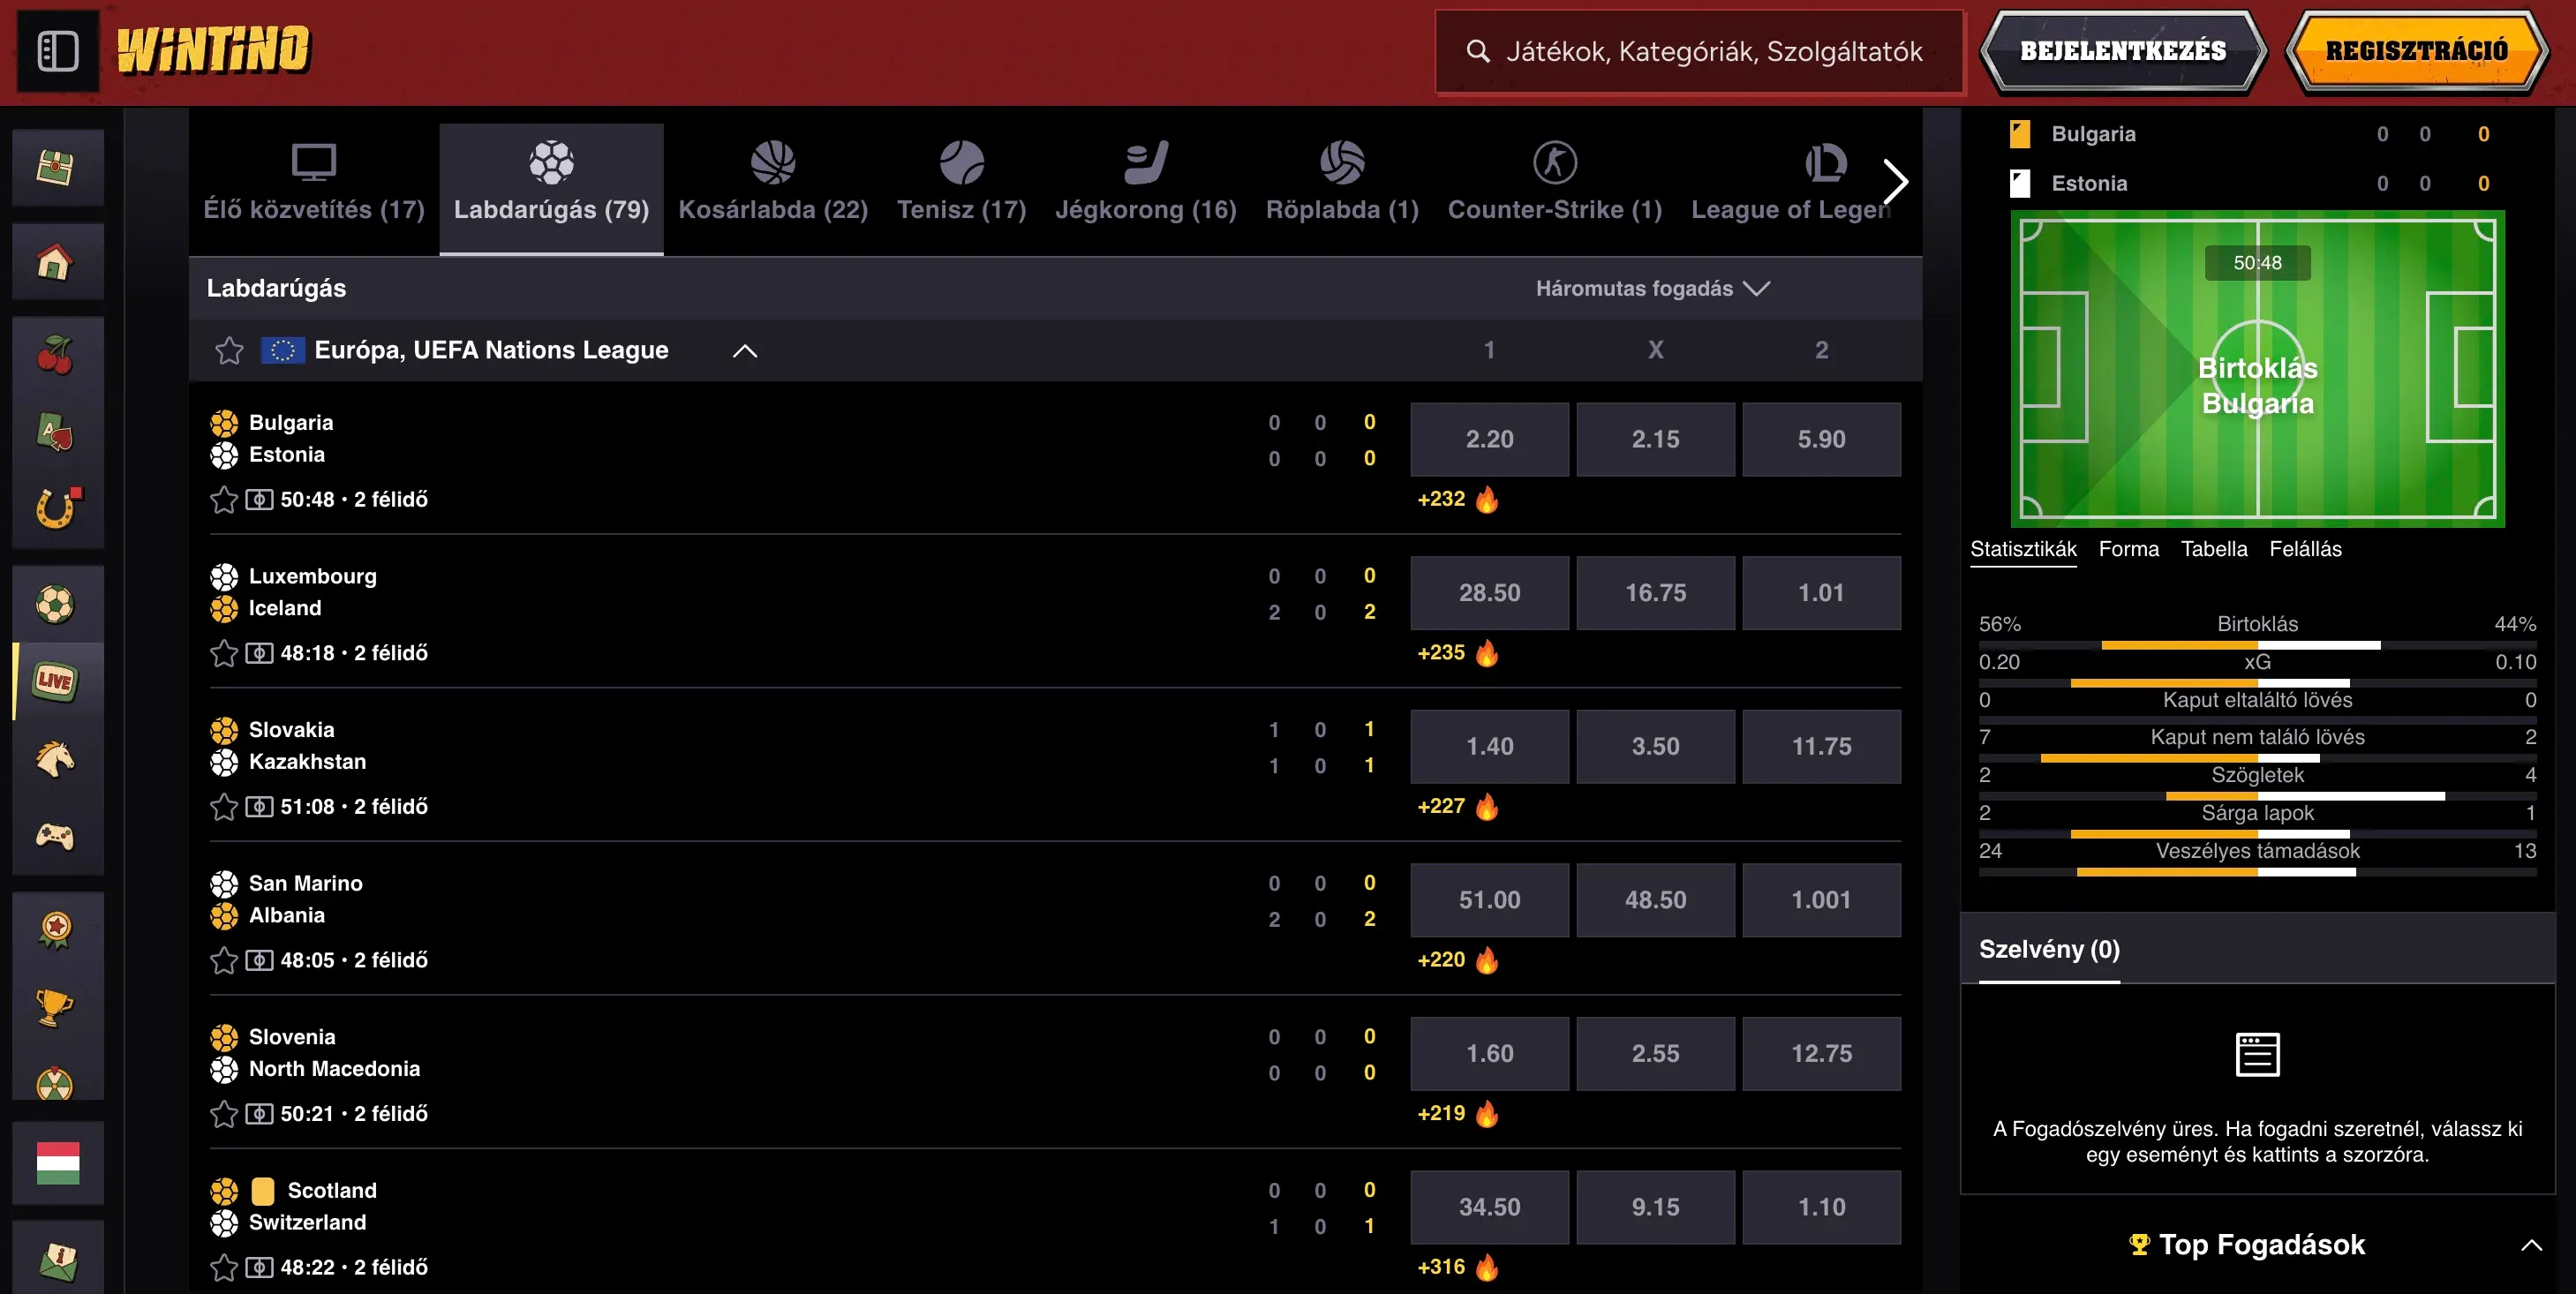The width and height of the screenshot is (2576, 1294).
Task: Open the playing cards icon in the sidebar
Action: [56, 432]
